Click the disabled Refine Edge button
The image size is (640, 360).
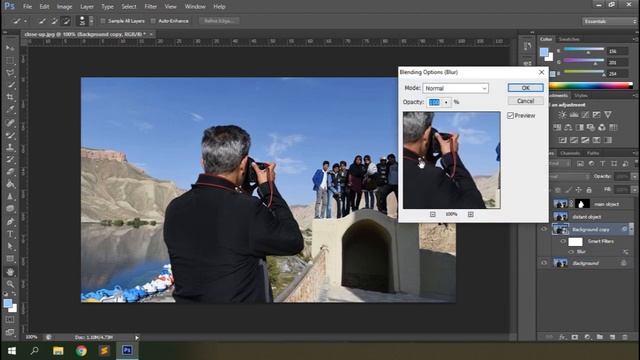(219, 21)
